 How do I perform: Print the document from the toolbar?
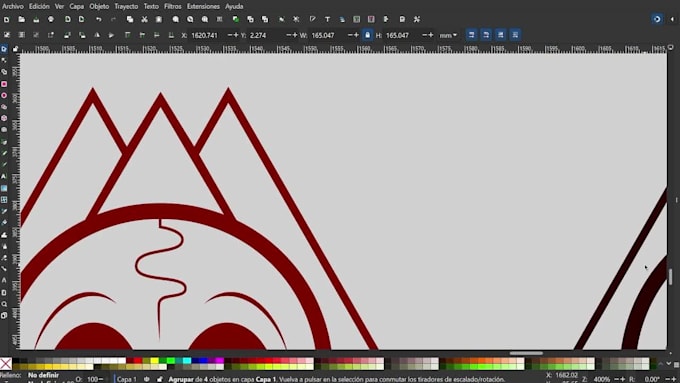(51, 20)
